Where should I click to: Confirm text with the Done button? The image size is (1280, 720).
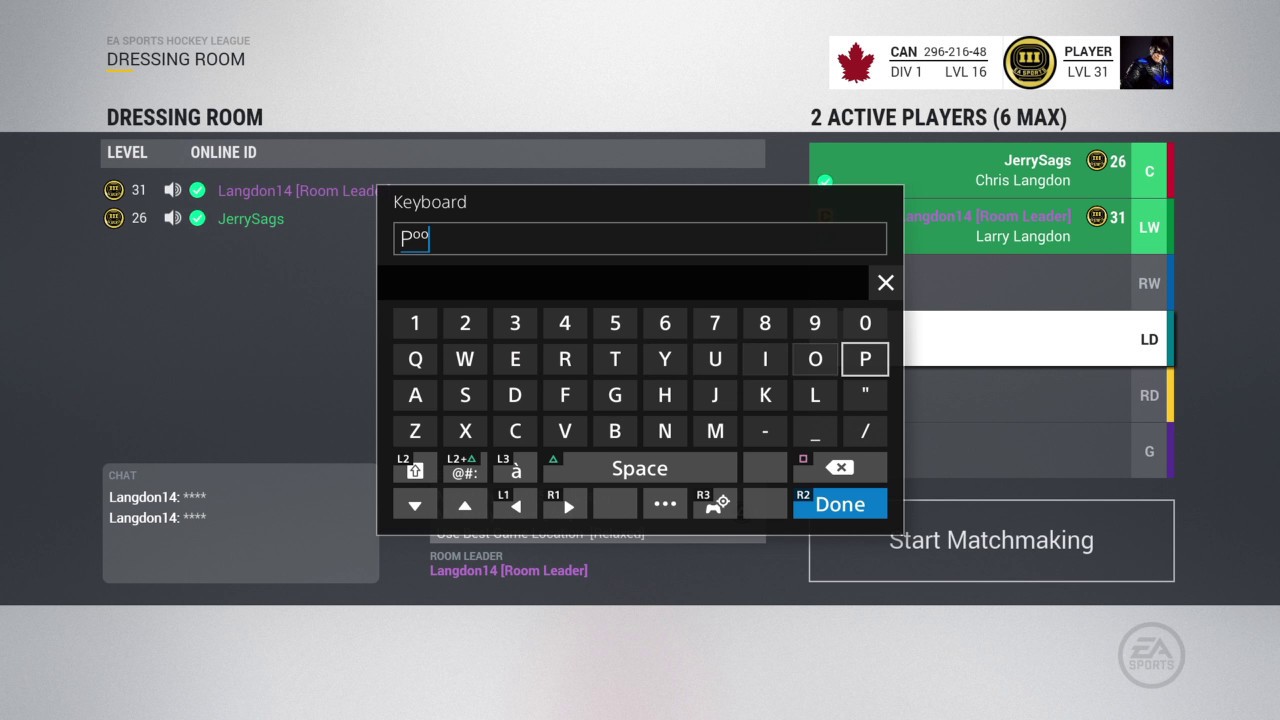click(840, 504)
